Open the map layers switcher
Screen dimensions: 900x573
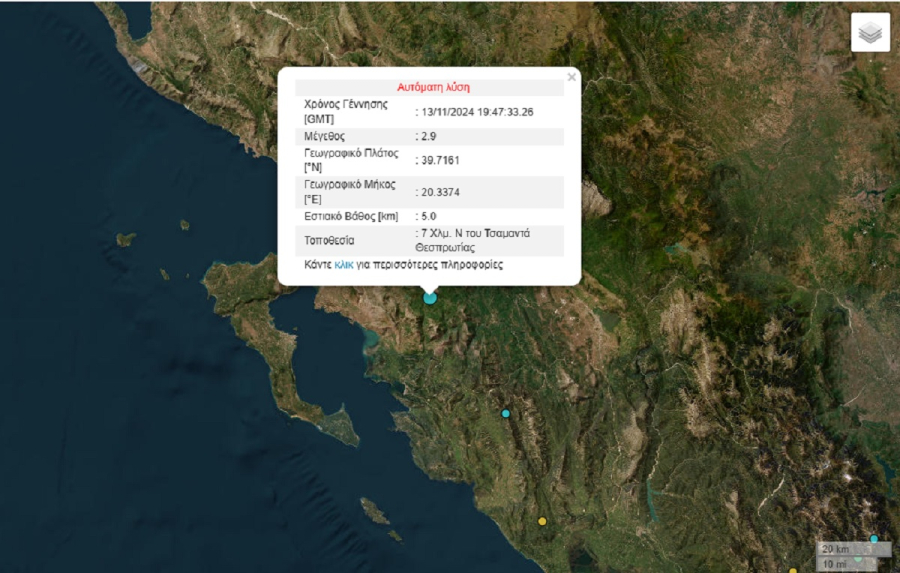[870, 33]
